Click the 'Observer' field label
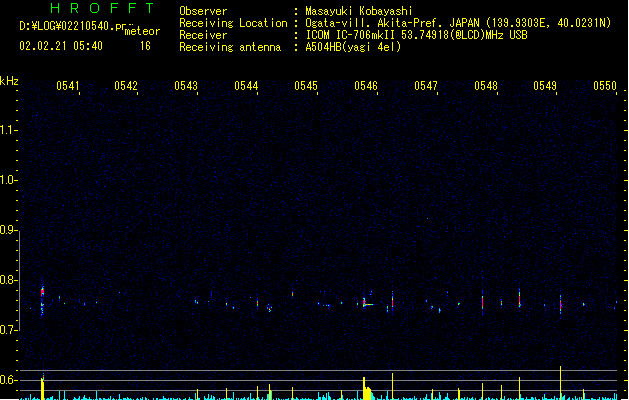 tap(203, 11)
